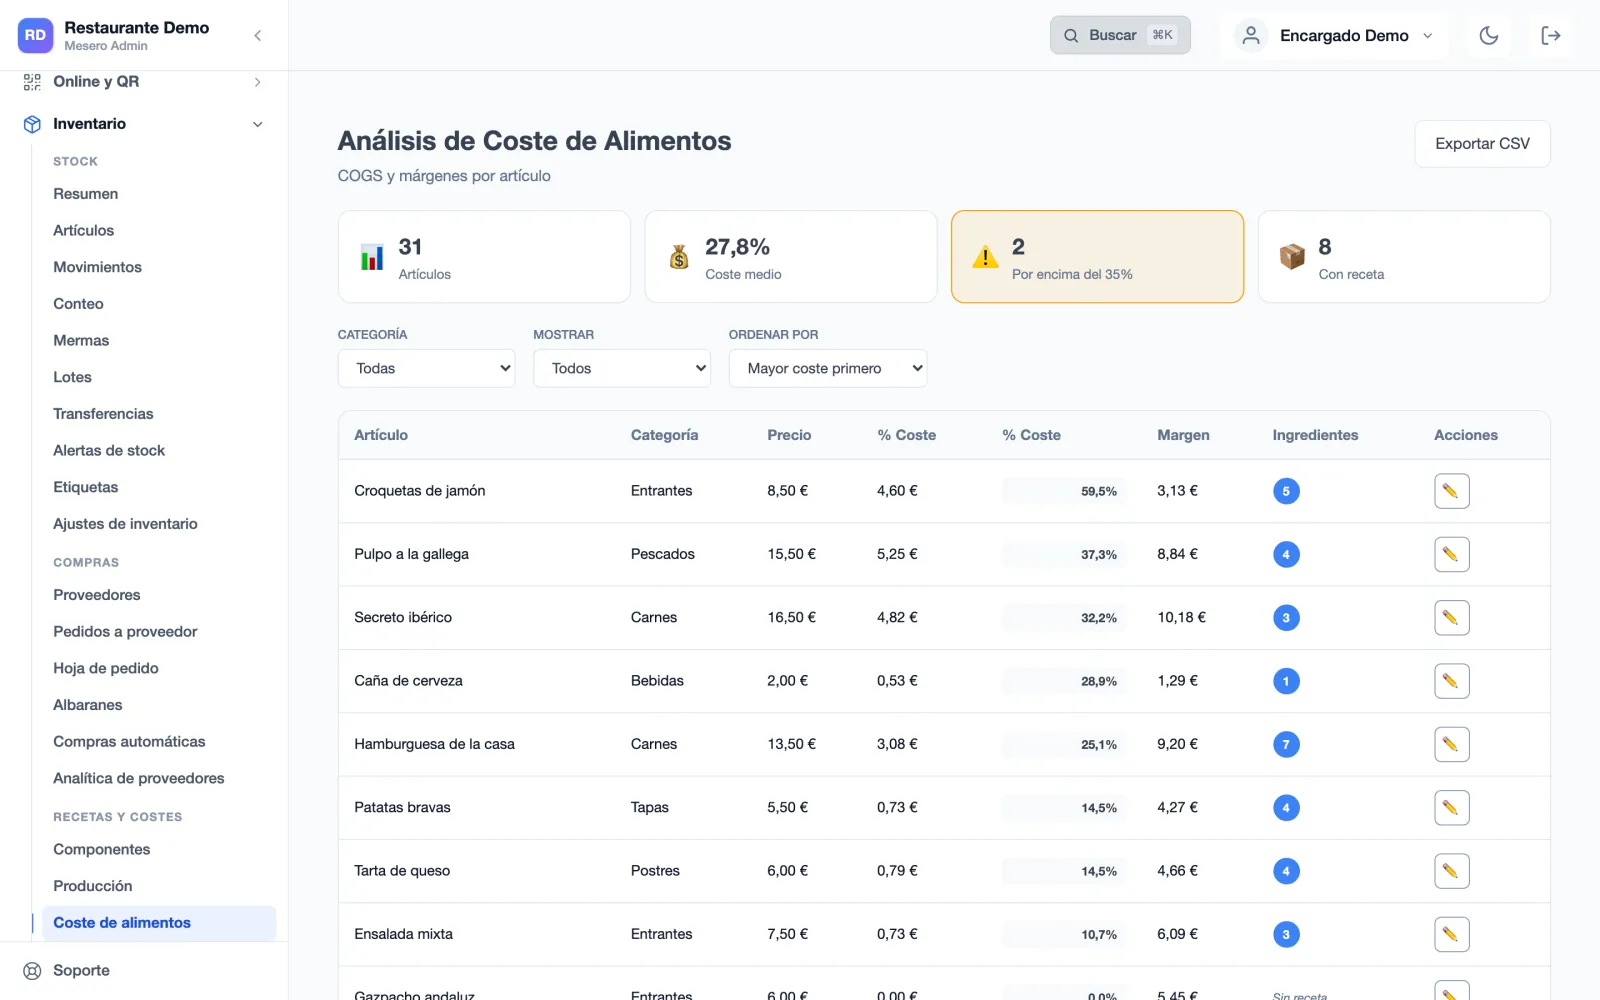Image resolution: width=1600 pixels, height=1000 pixels.
Task: Click the Con receta summary card
Action: point(1404,256)
